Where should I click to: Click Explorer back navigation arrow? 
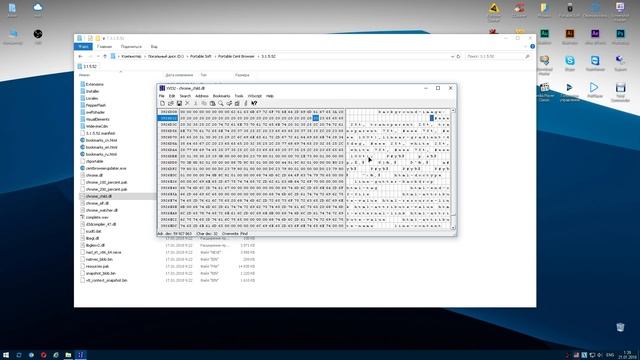coord(80,56)
